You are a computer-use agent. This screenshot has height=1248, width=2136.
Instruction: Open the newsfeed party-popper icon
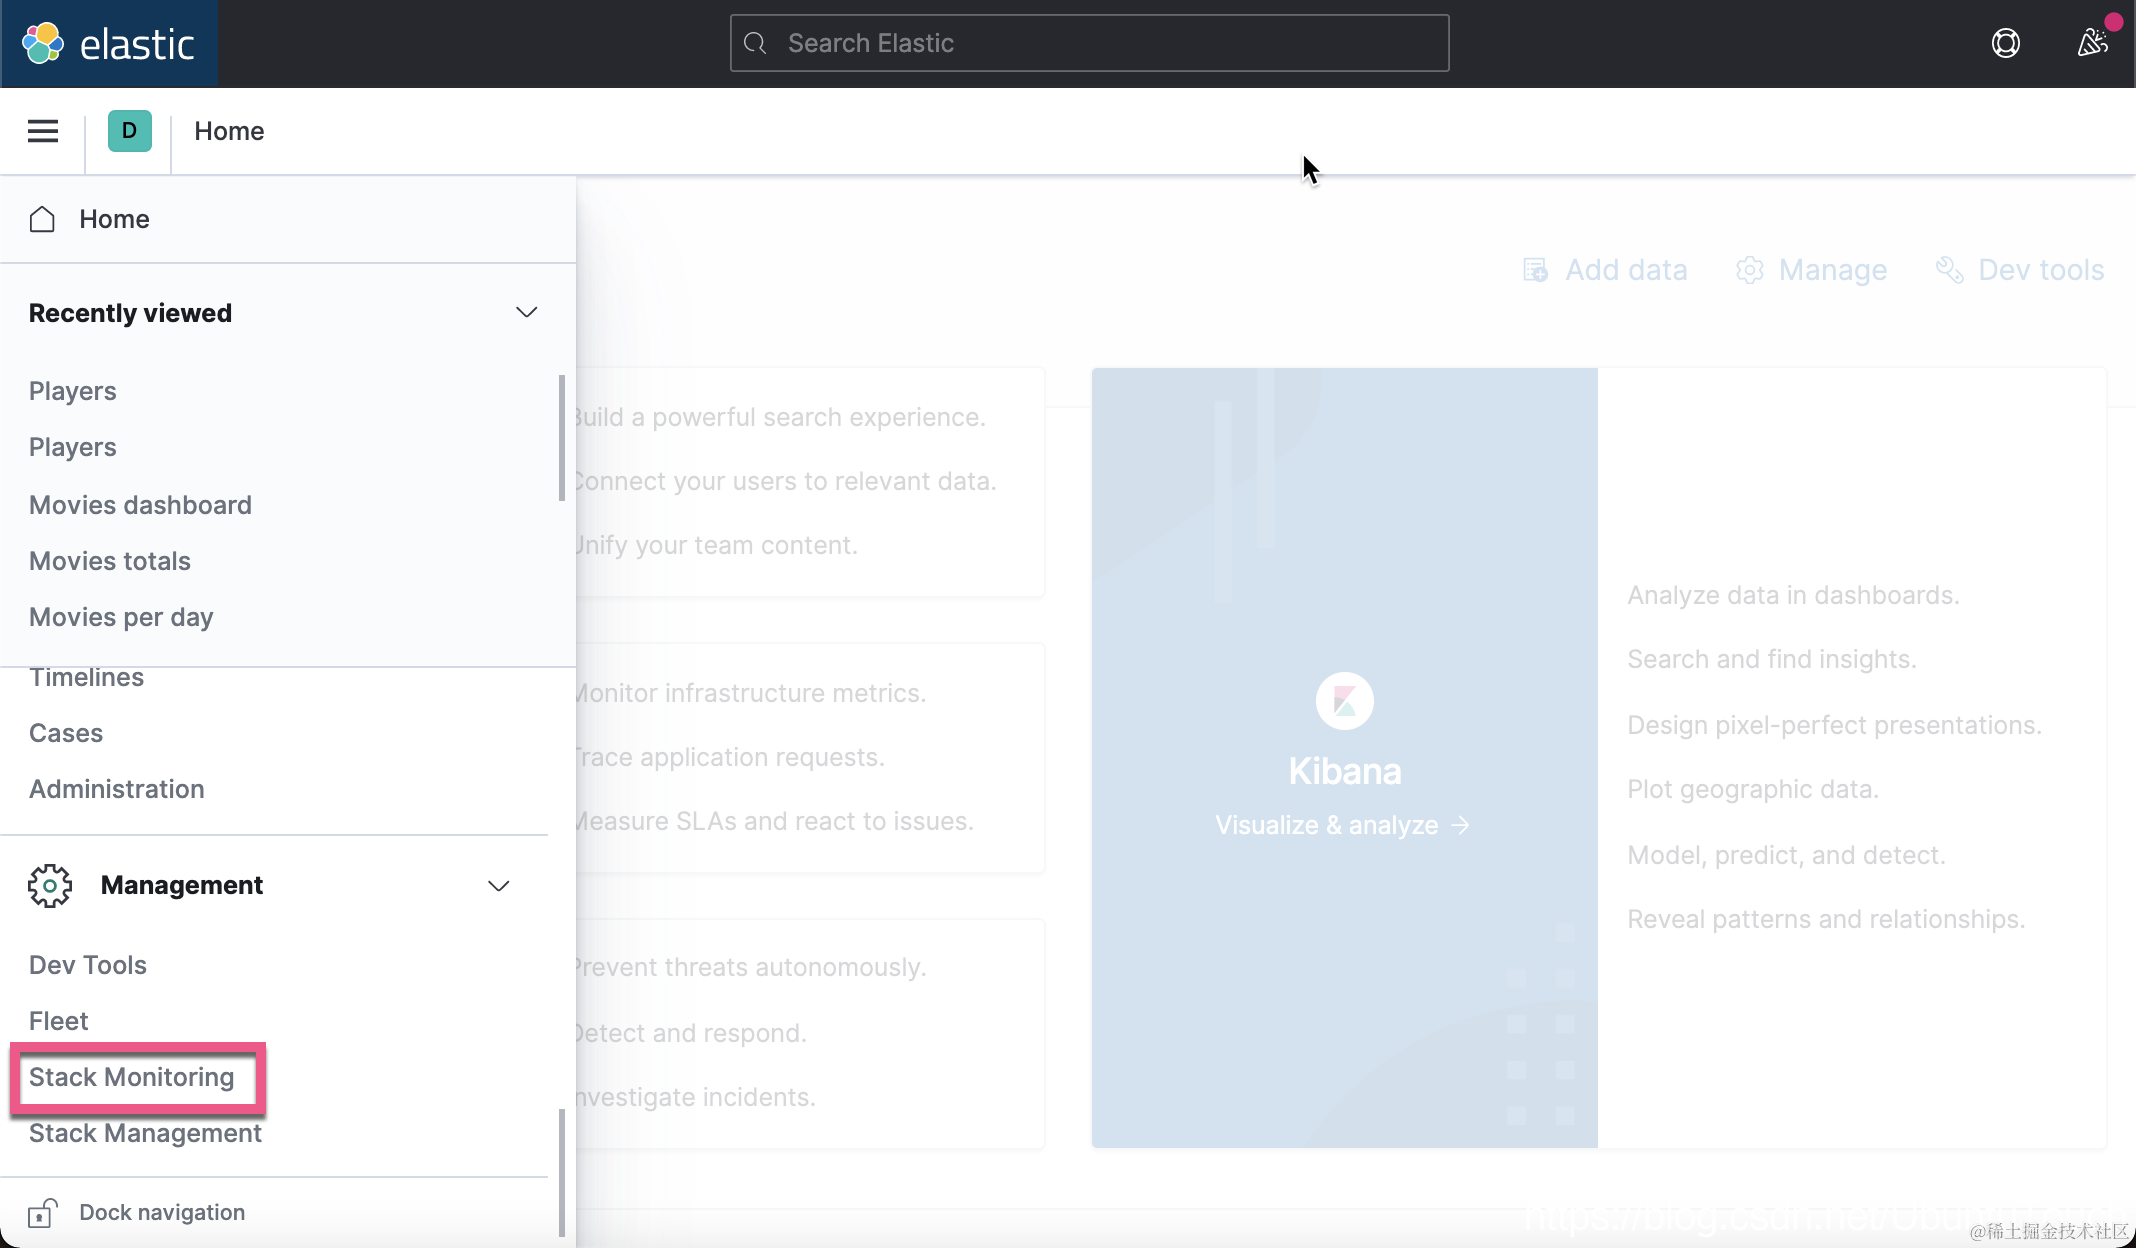coord(2092,43)
